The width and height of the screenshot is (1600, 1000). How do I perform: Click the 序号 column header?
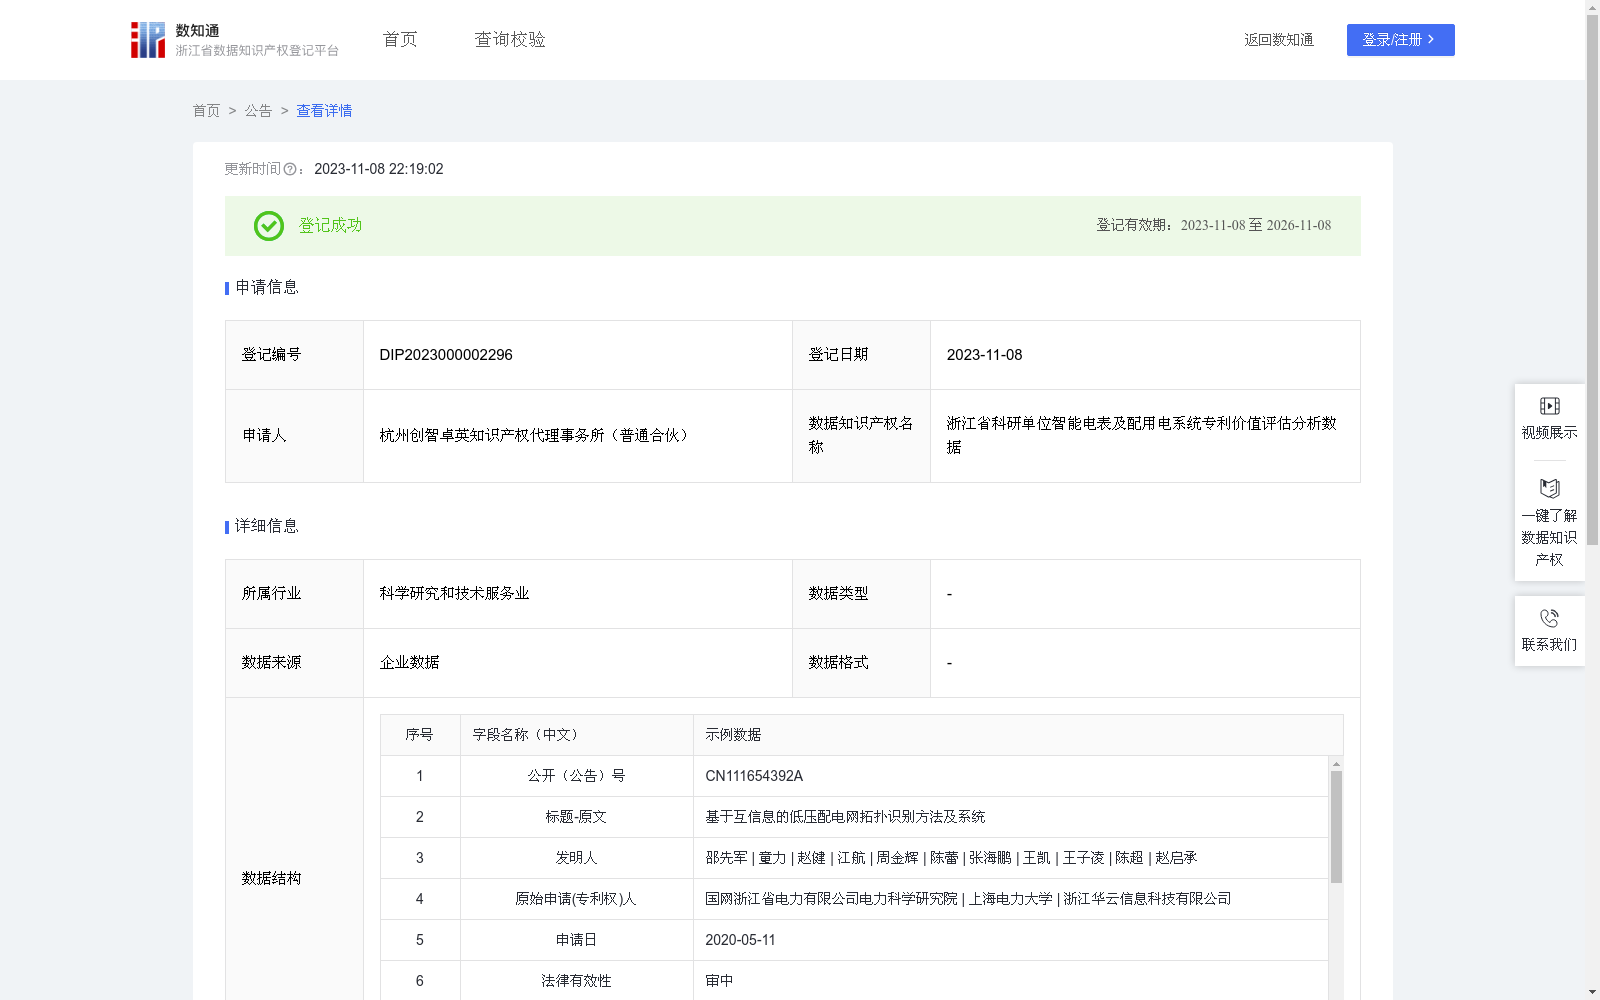coord(419,735)
